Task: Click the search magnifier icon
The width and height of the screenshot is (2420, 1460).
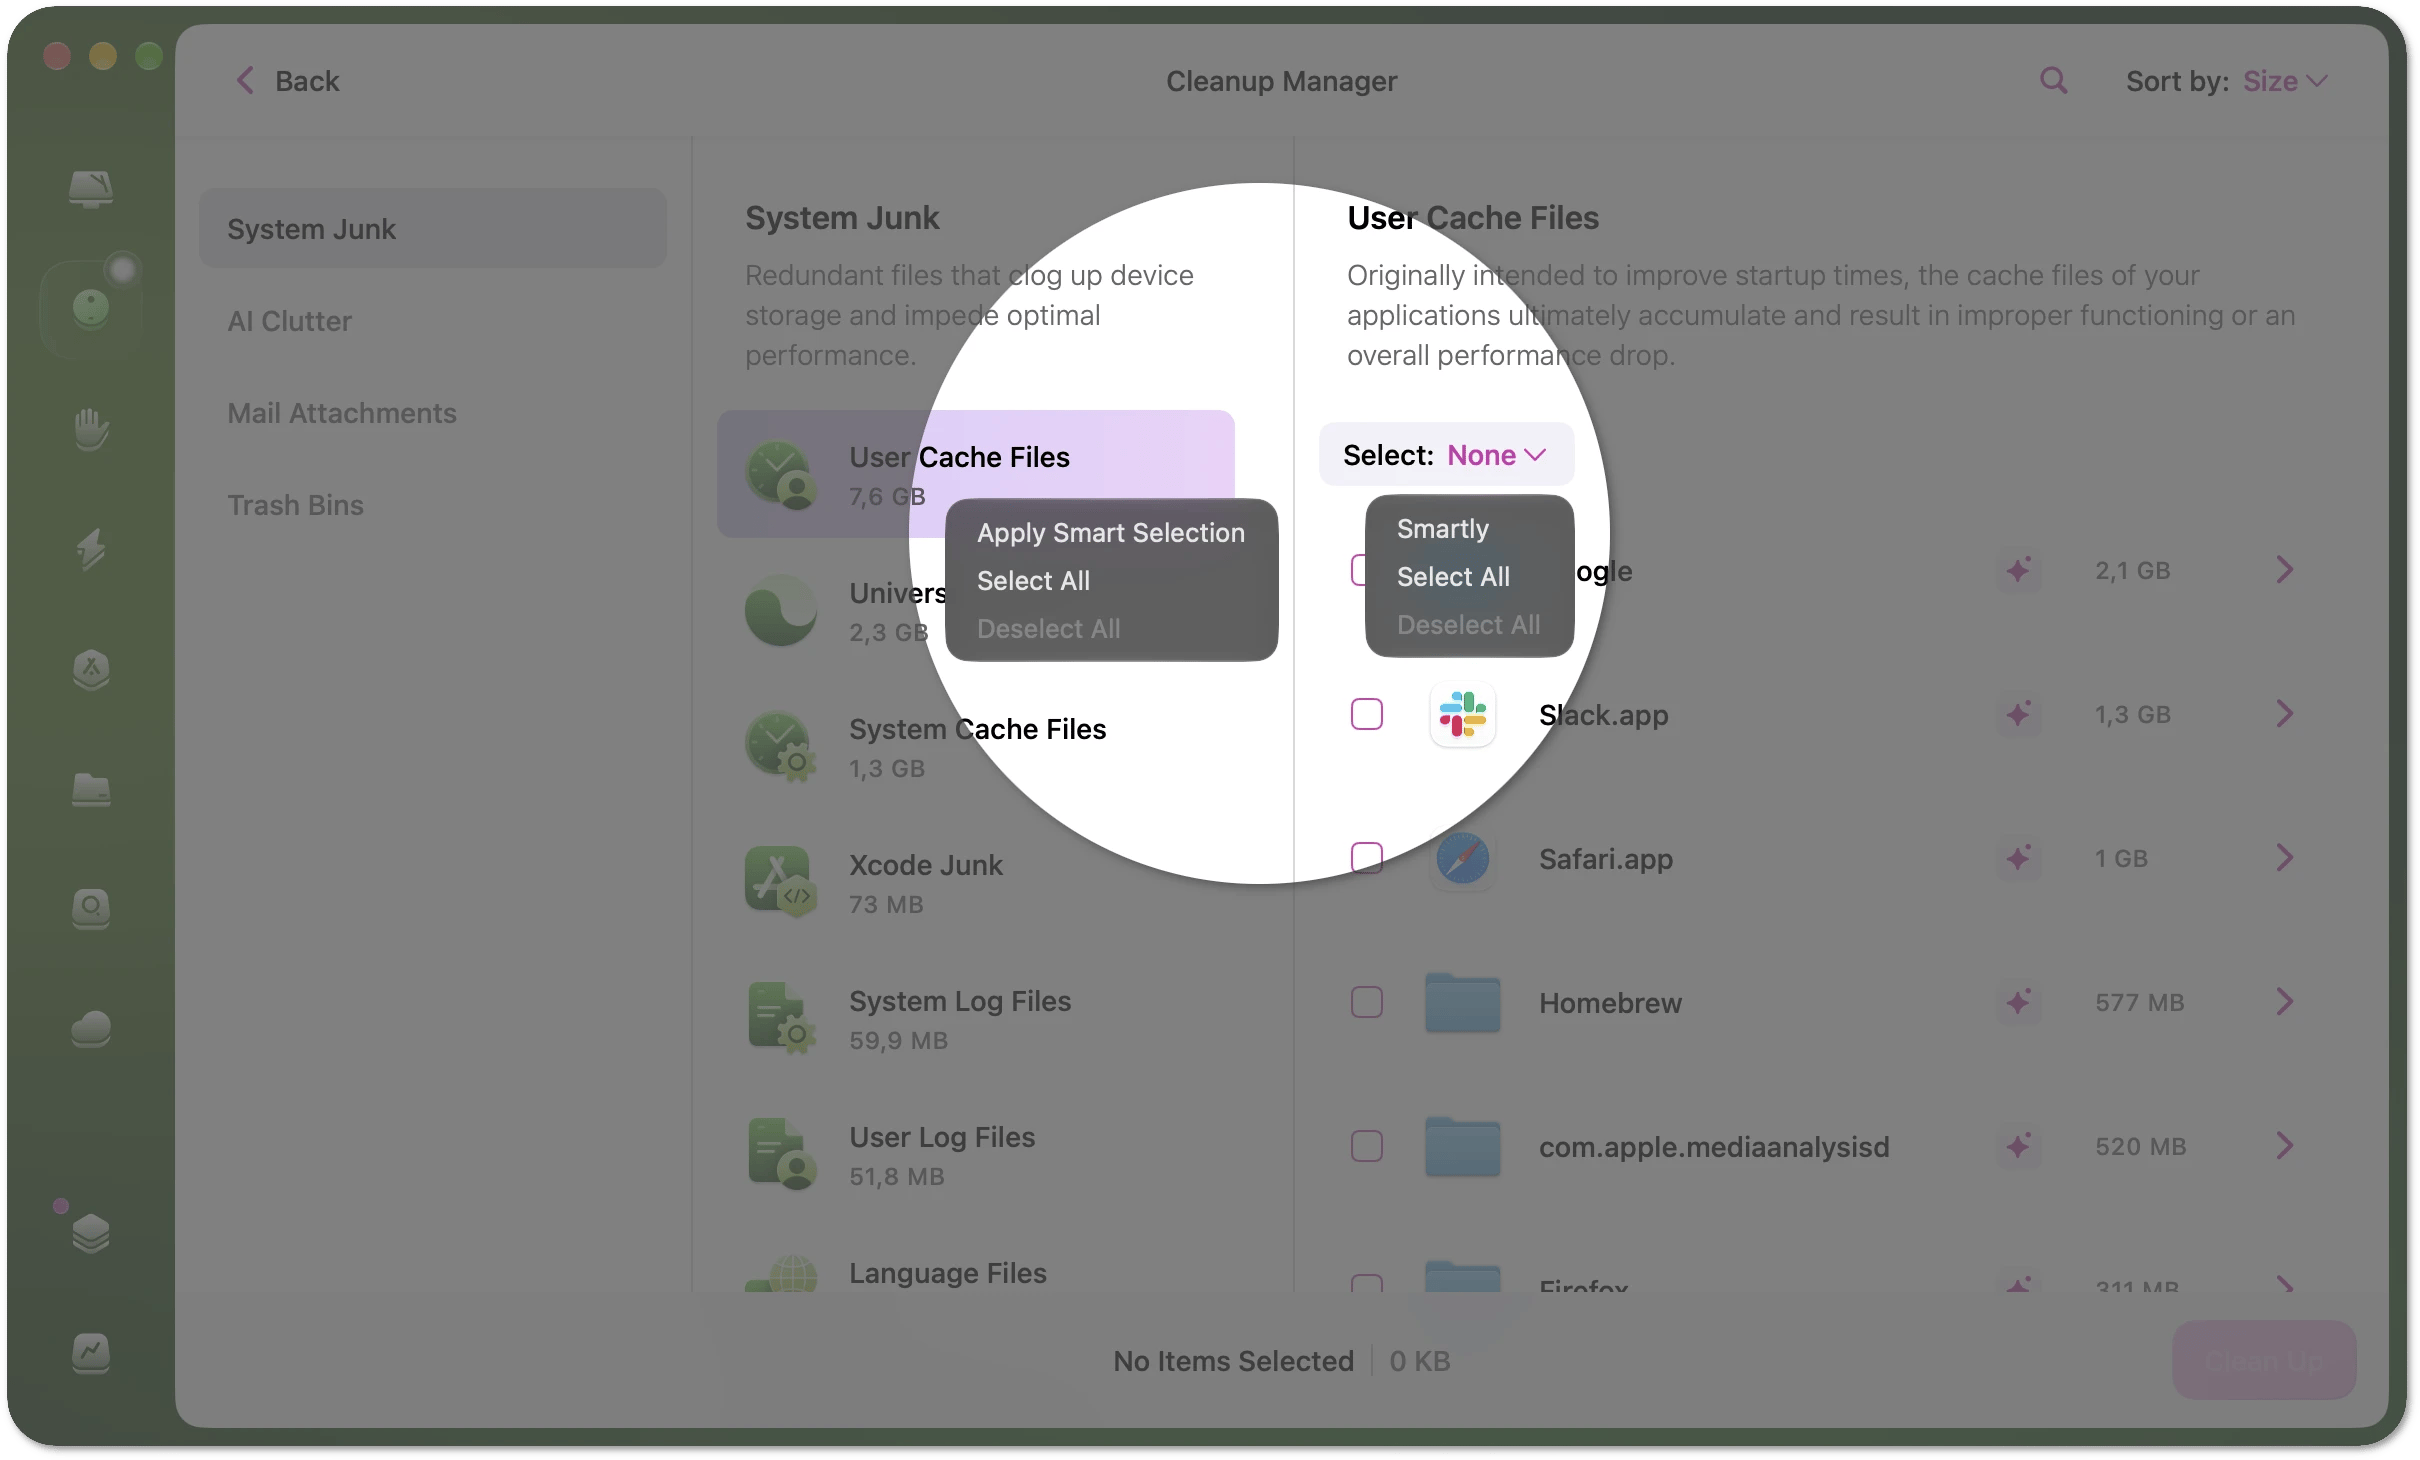Action: coord(2053,81)
